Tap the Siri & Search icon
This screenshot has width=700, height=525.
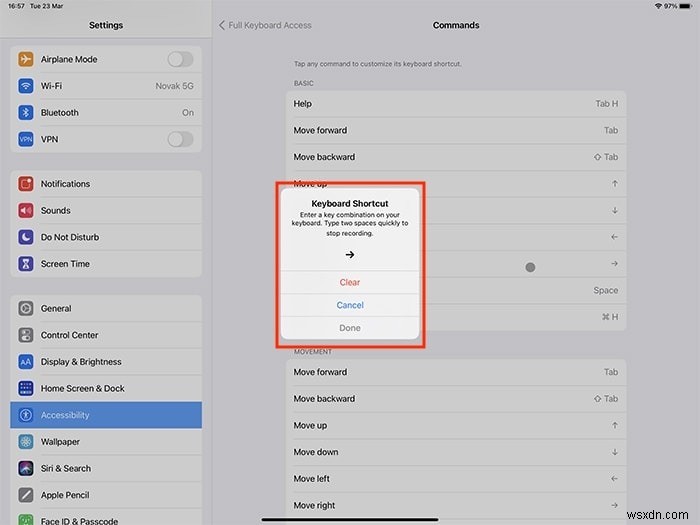pyautogui.click(x=25, y=468)
